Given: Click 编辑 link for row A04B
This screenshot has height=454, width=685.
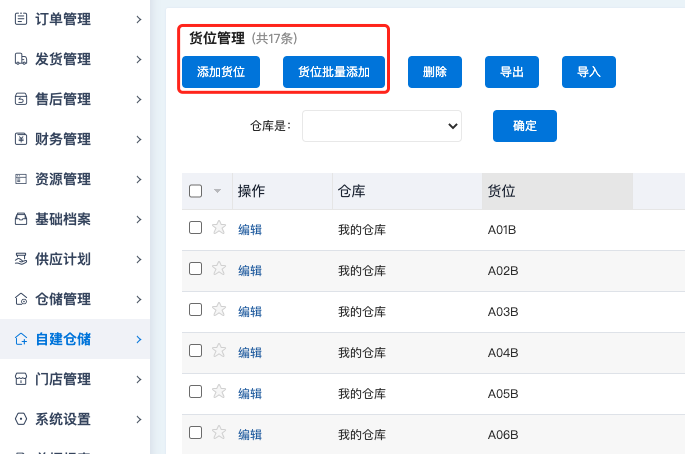Looking at the screenshot, I should click(250, 352).
